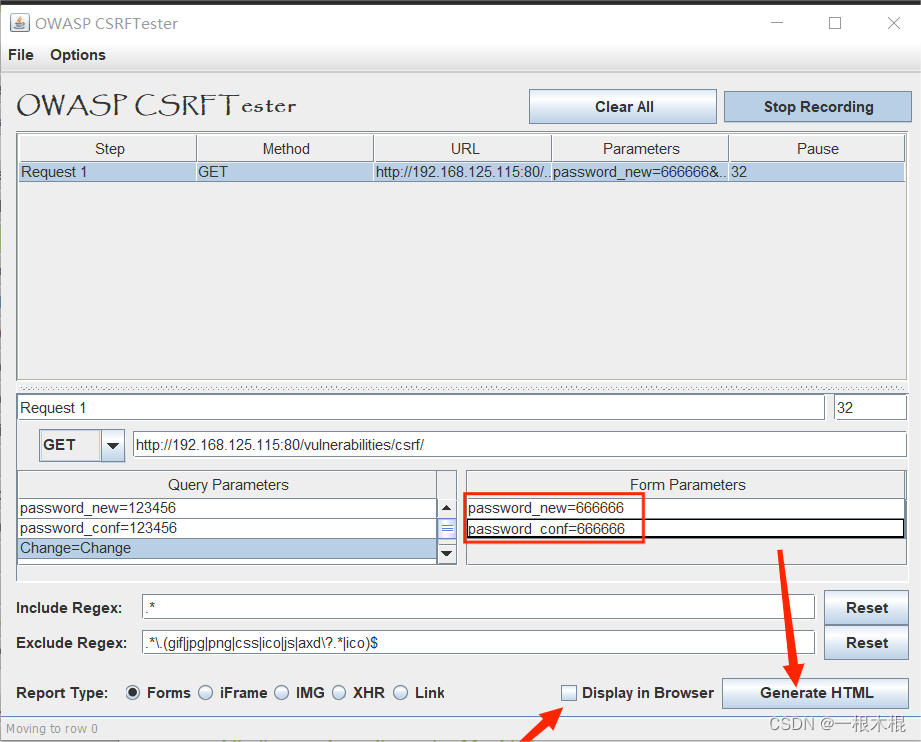921x742 pixels.
Task: Select the IMG report type
Action: click(x=282, y=693)
